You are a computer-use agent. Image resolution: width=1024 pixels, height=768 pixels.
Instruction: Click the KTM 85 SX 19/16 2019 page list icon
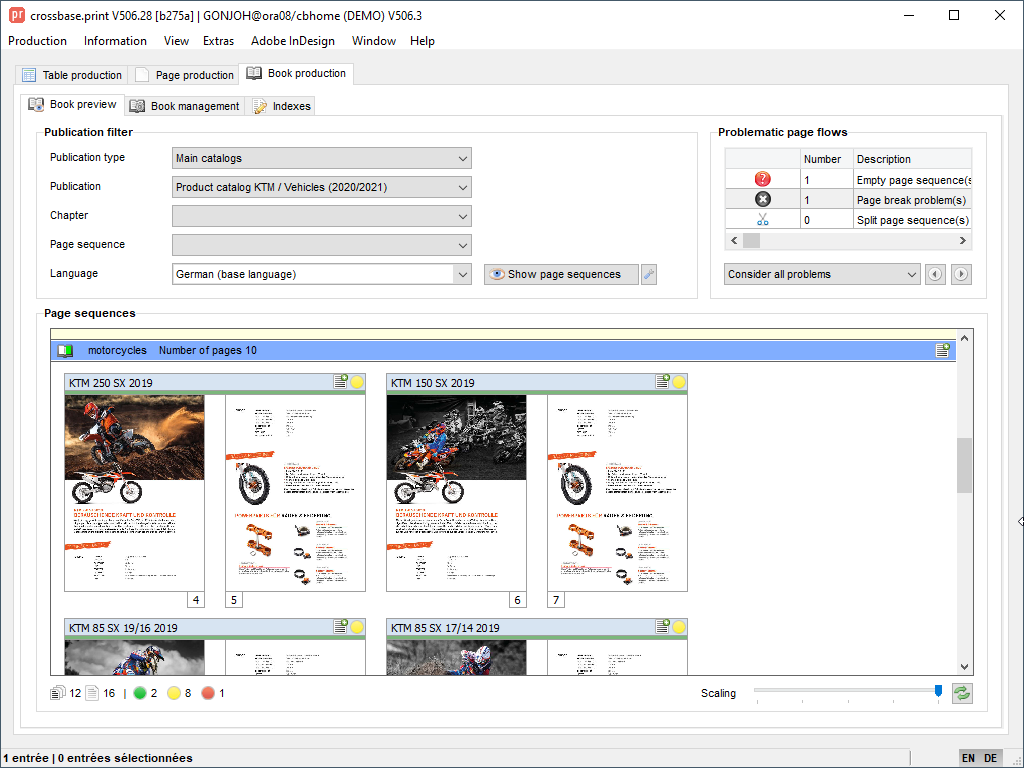(340, 627)
